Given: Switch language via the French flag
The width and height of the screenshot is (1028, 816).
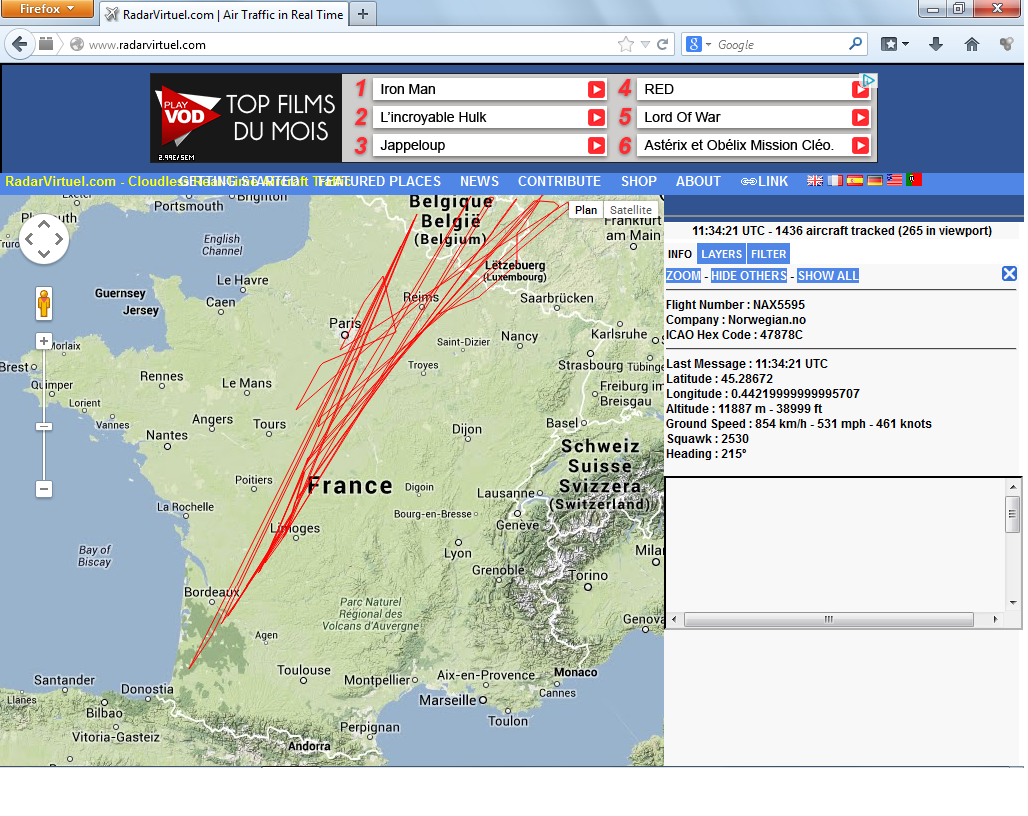Looking at the screenshot, I should coord(835,181).
